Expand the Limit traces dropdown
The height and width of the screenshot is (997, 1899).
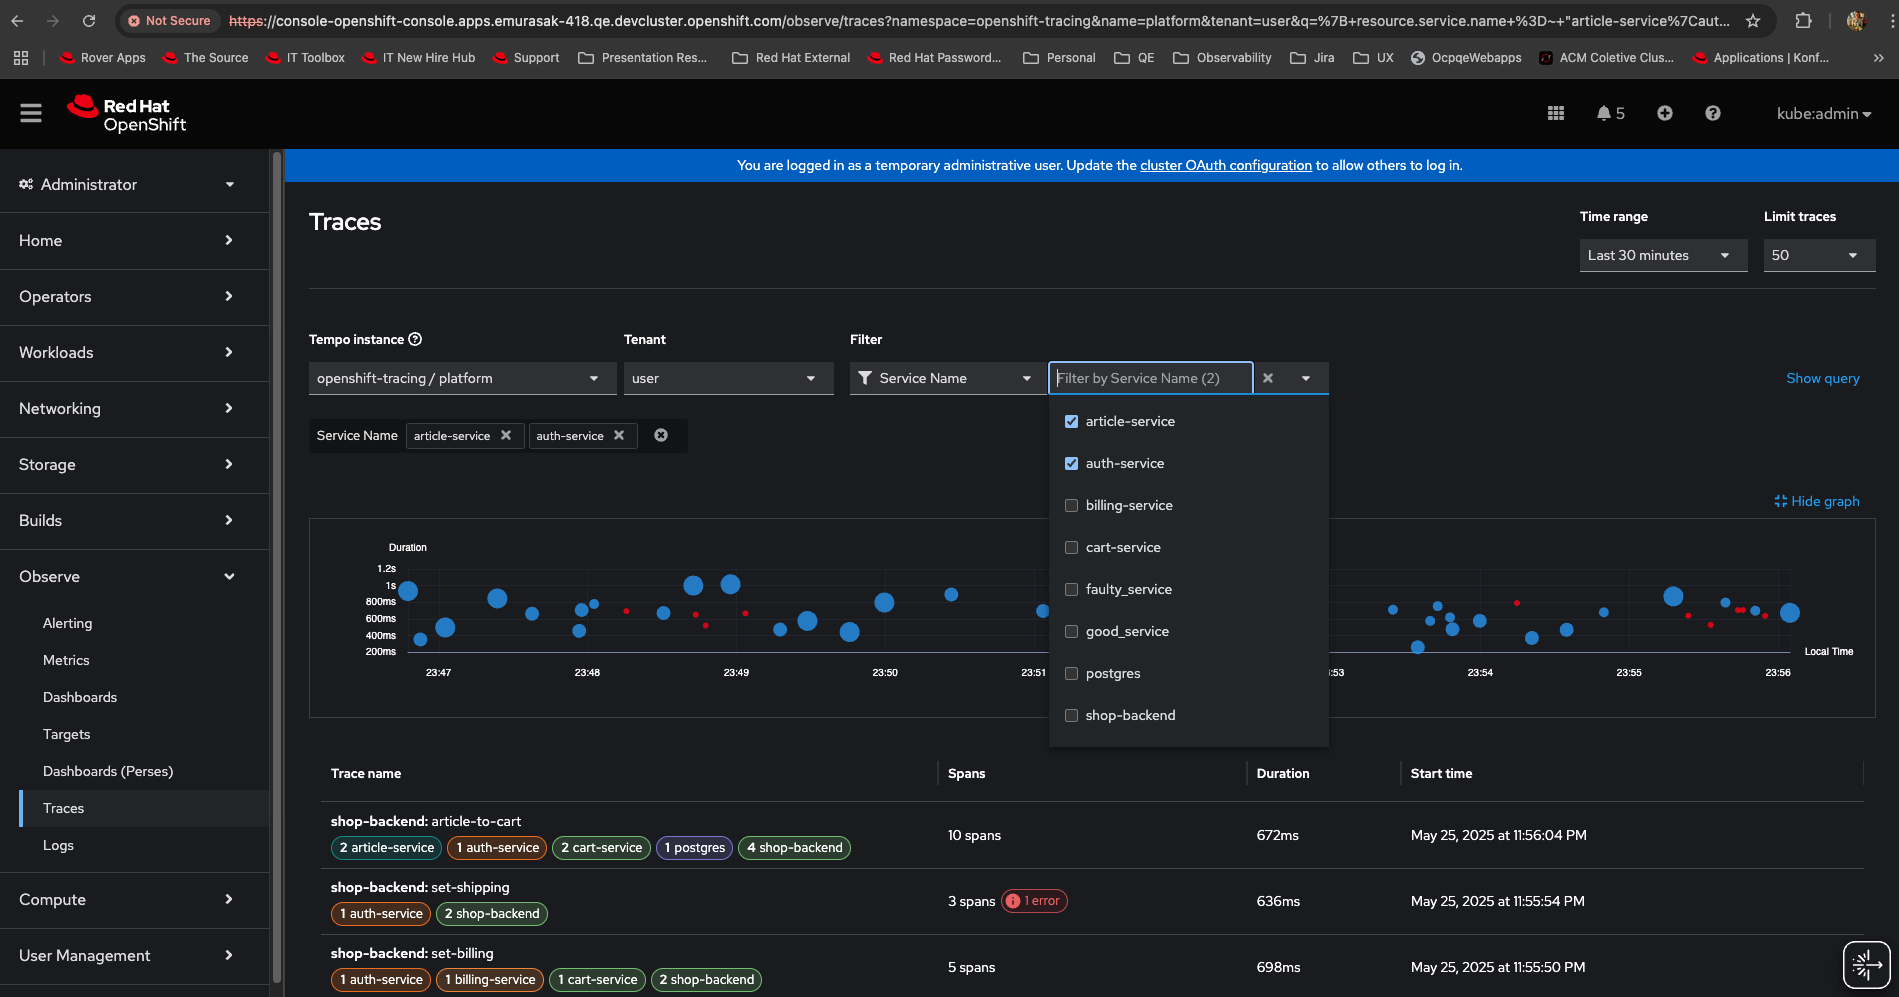coord(1817,256)
